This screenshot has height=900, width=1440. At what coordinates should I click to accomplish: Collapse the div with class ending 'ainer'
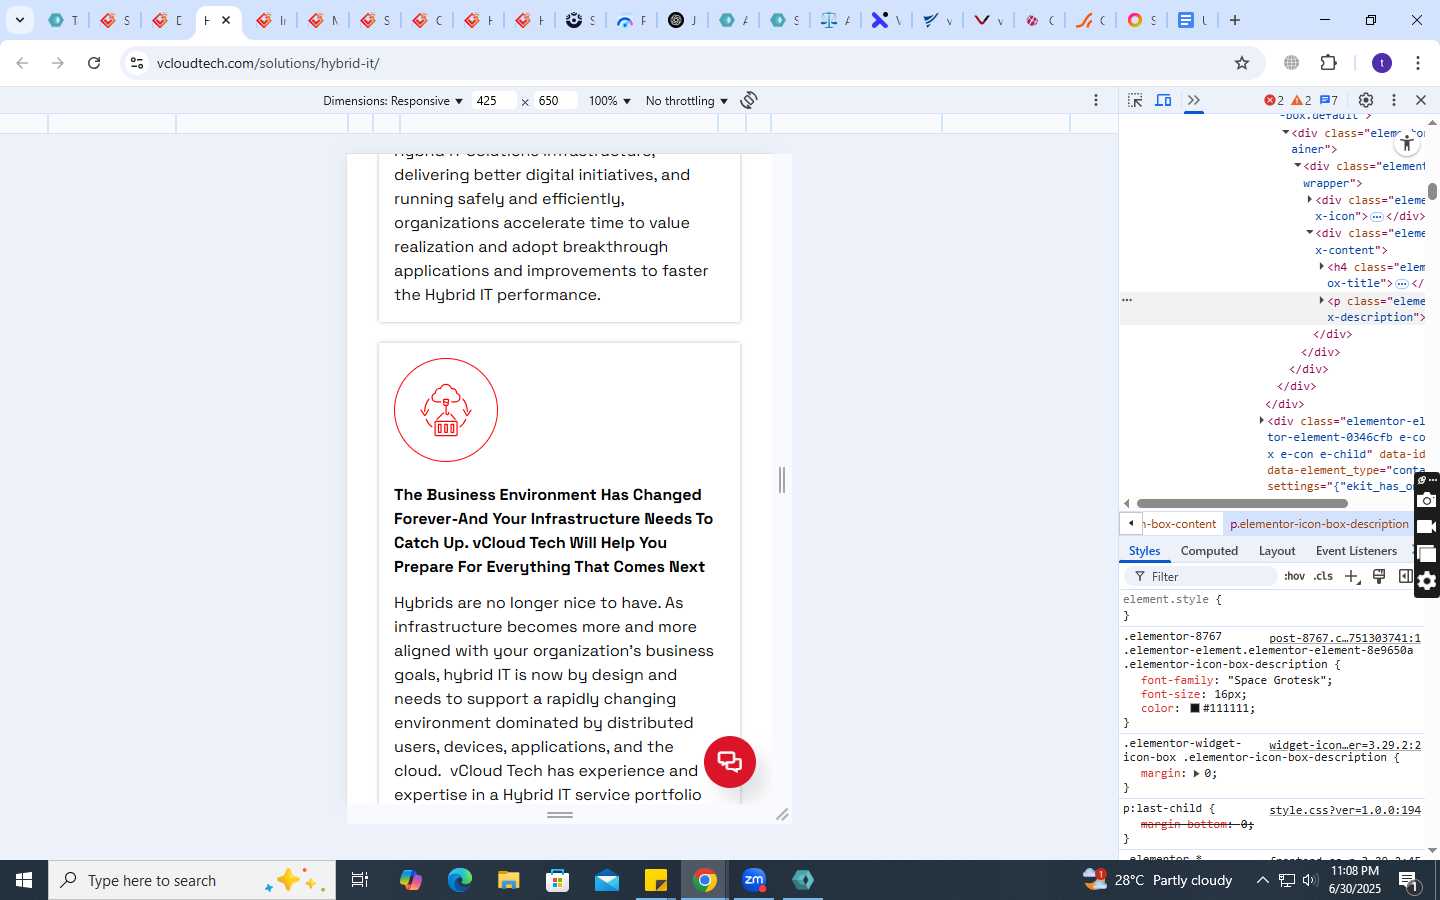(x=1286, y=133)
